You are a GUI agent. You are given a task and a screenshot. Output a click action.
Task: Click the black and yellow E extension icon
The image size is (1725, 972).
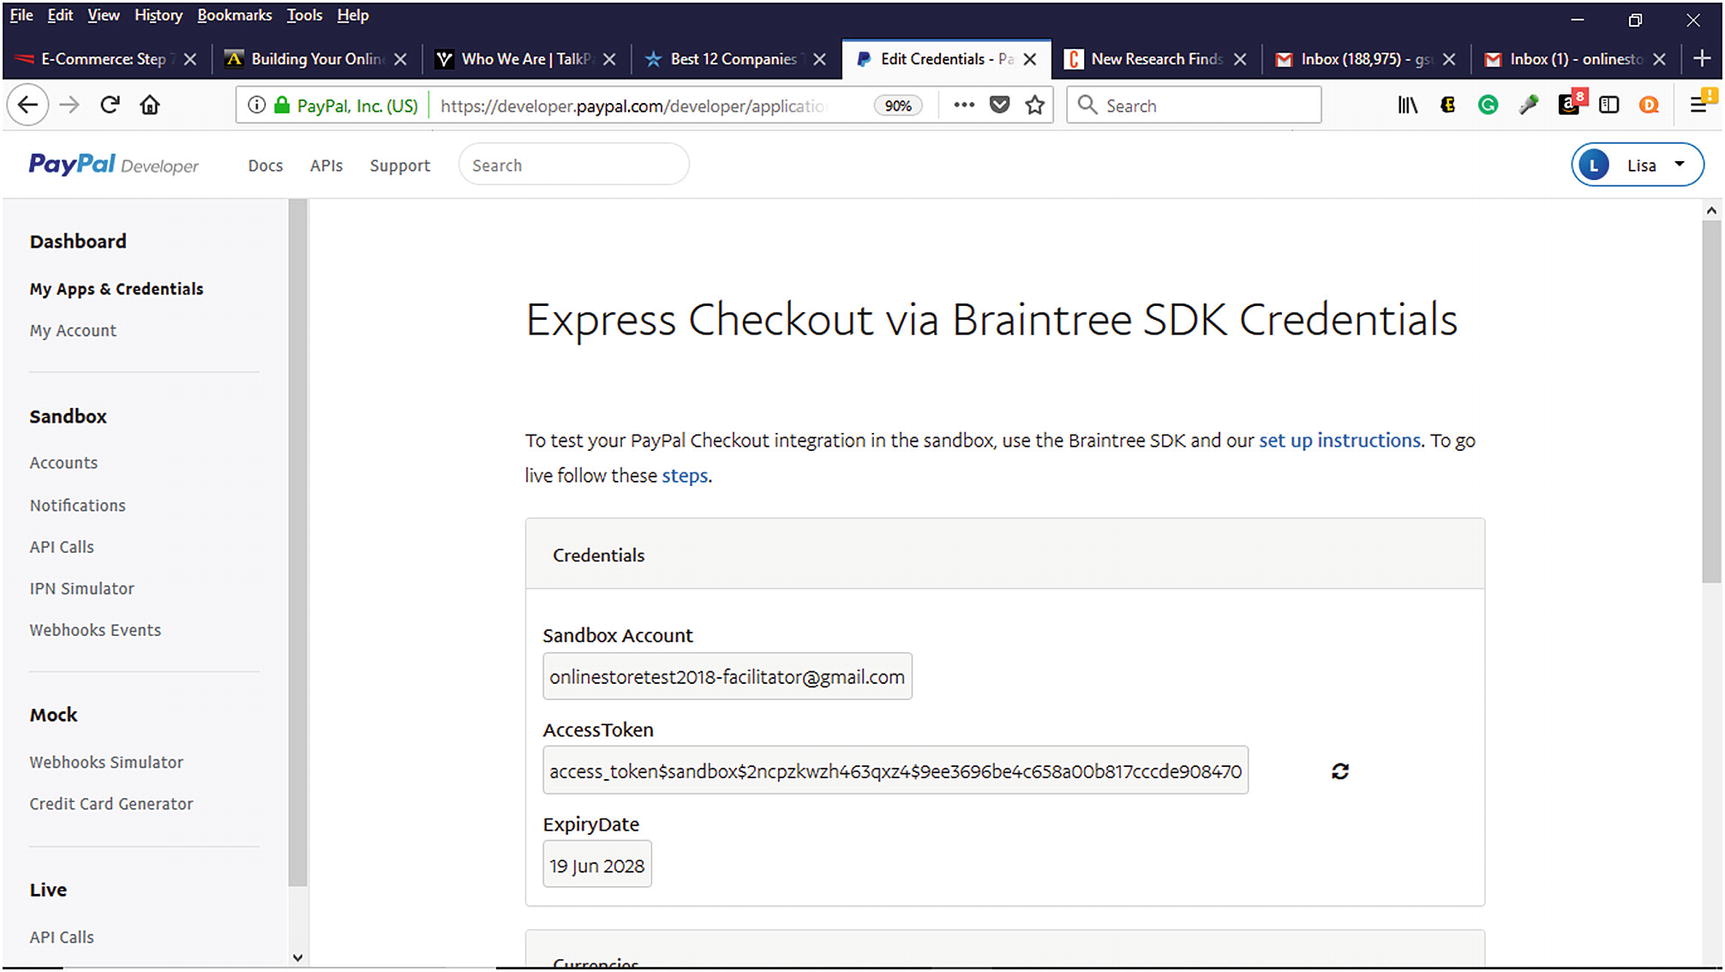1448,105
